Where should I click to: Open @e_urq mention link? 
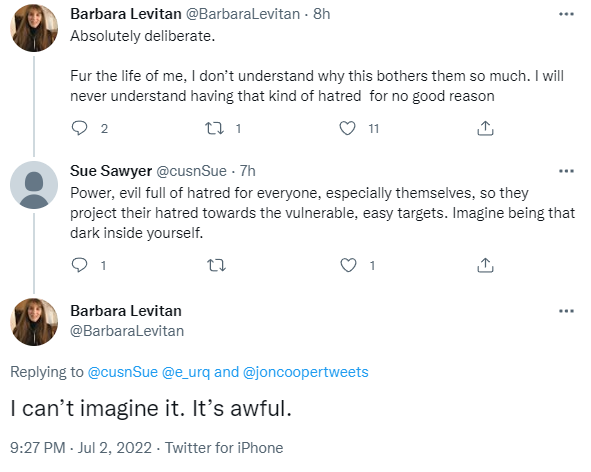(x=186, y=372)
